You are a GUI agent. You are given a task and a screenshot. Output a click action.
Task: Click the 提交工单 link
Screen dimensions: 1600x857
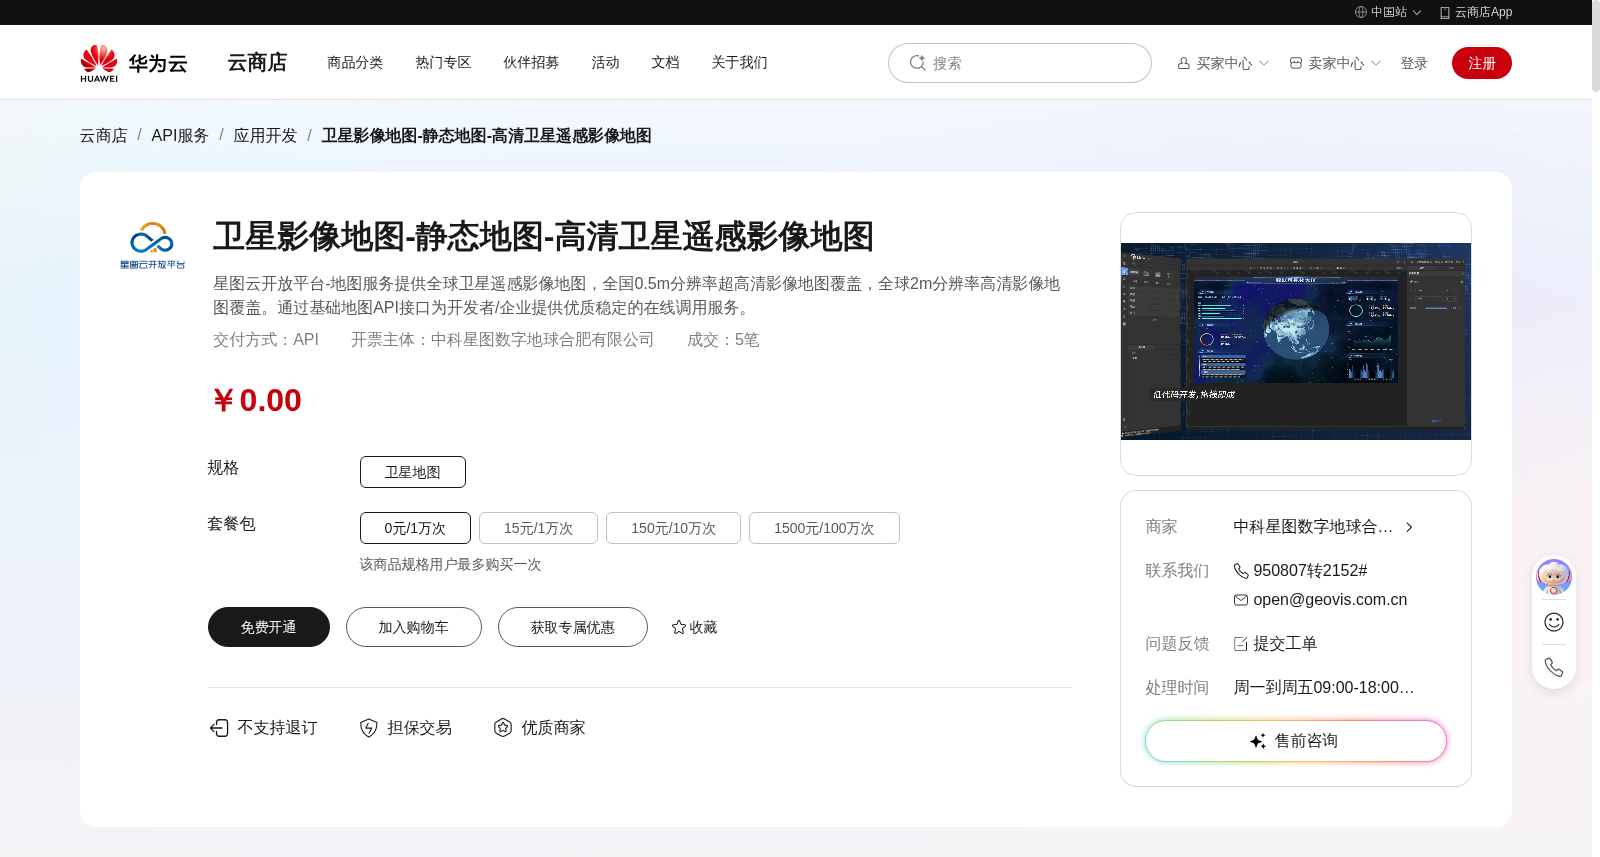pos(1285,644)
